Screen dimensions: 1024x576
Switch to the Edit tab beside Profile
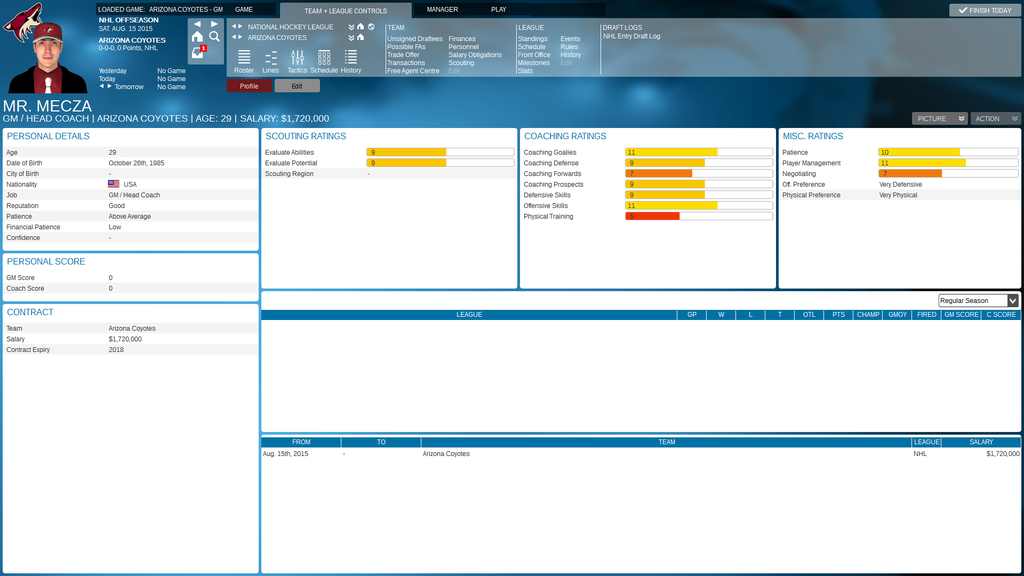[x=297, y=86]
